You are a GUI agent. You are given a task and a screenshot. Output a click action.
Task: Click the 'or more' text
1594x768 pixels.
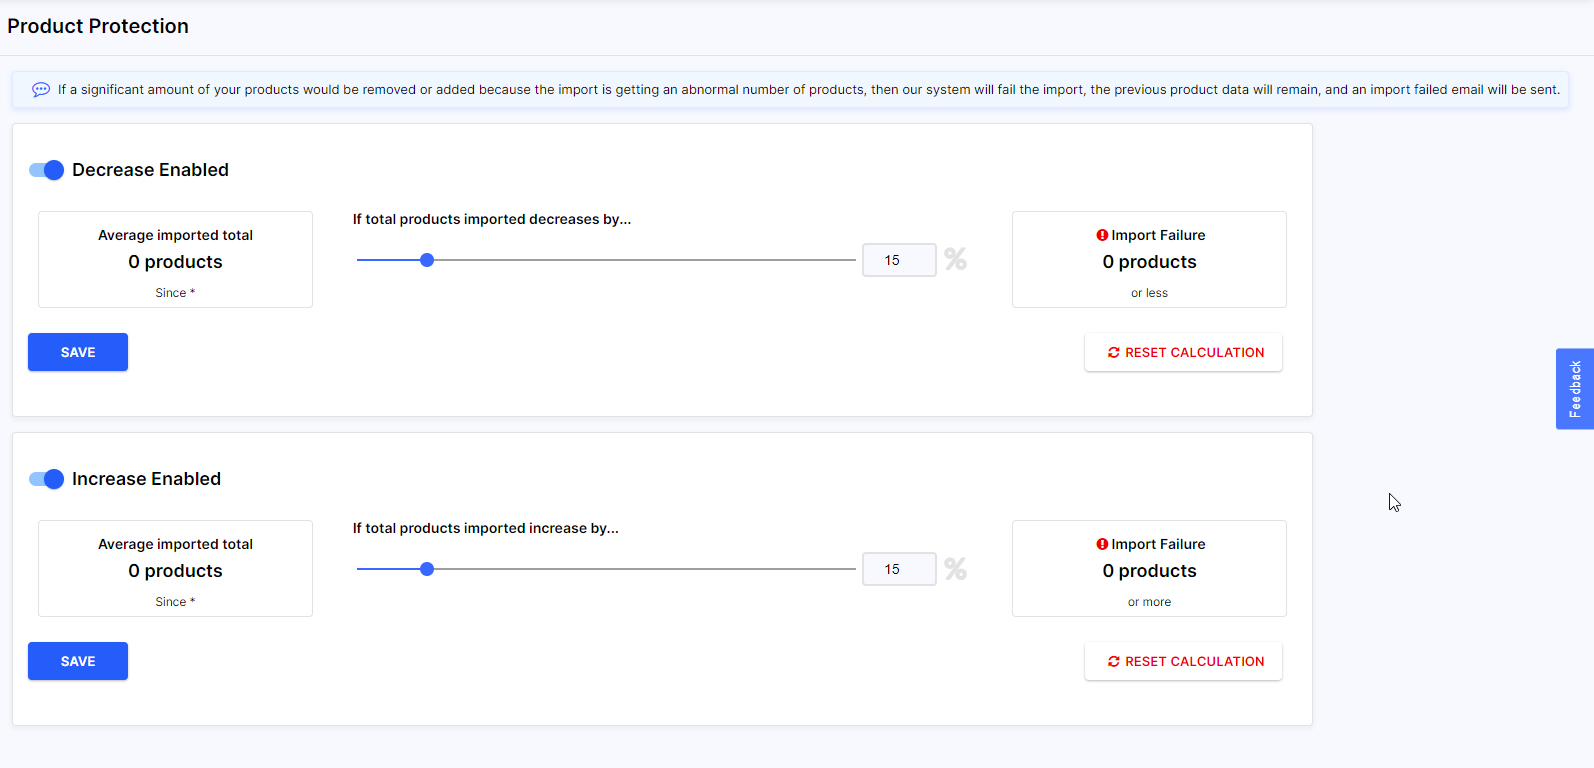[1149, 602]
